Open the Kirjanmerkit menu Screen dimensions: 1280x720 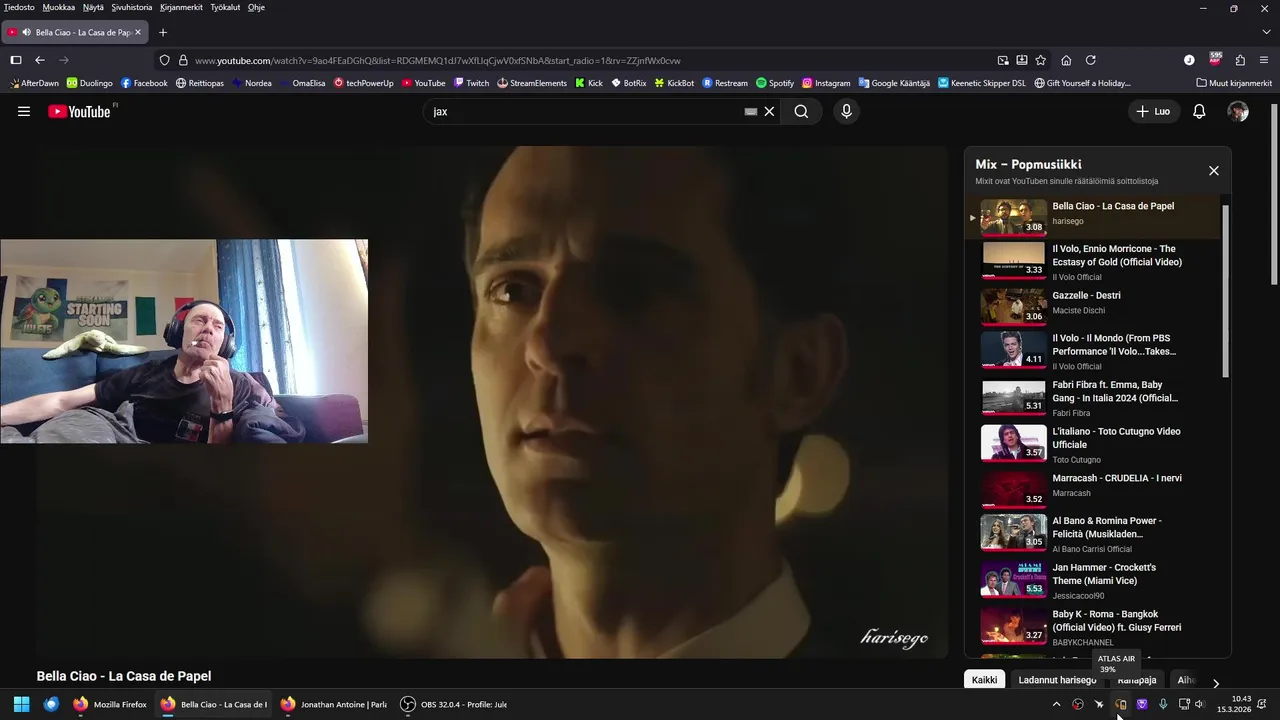[x=181, y=7]
